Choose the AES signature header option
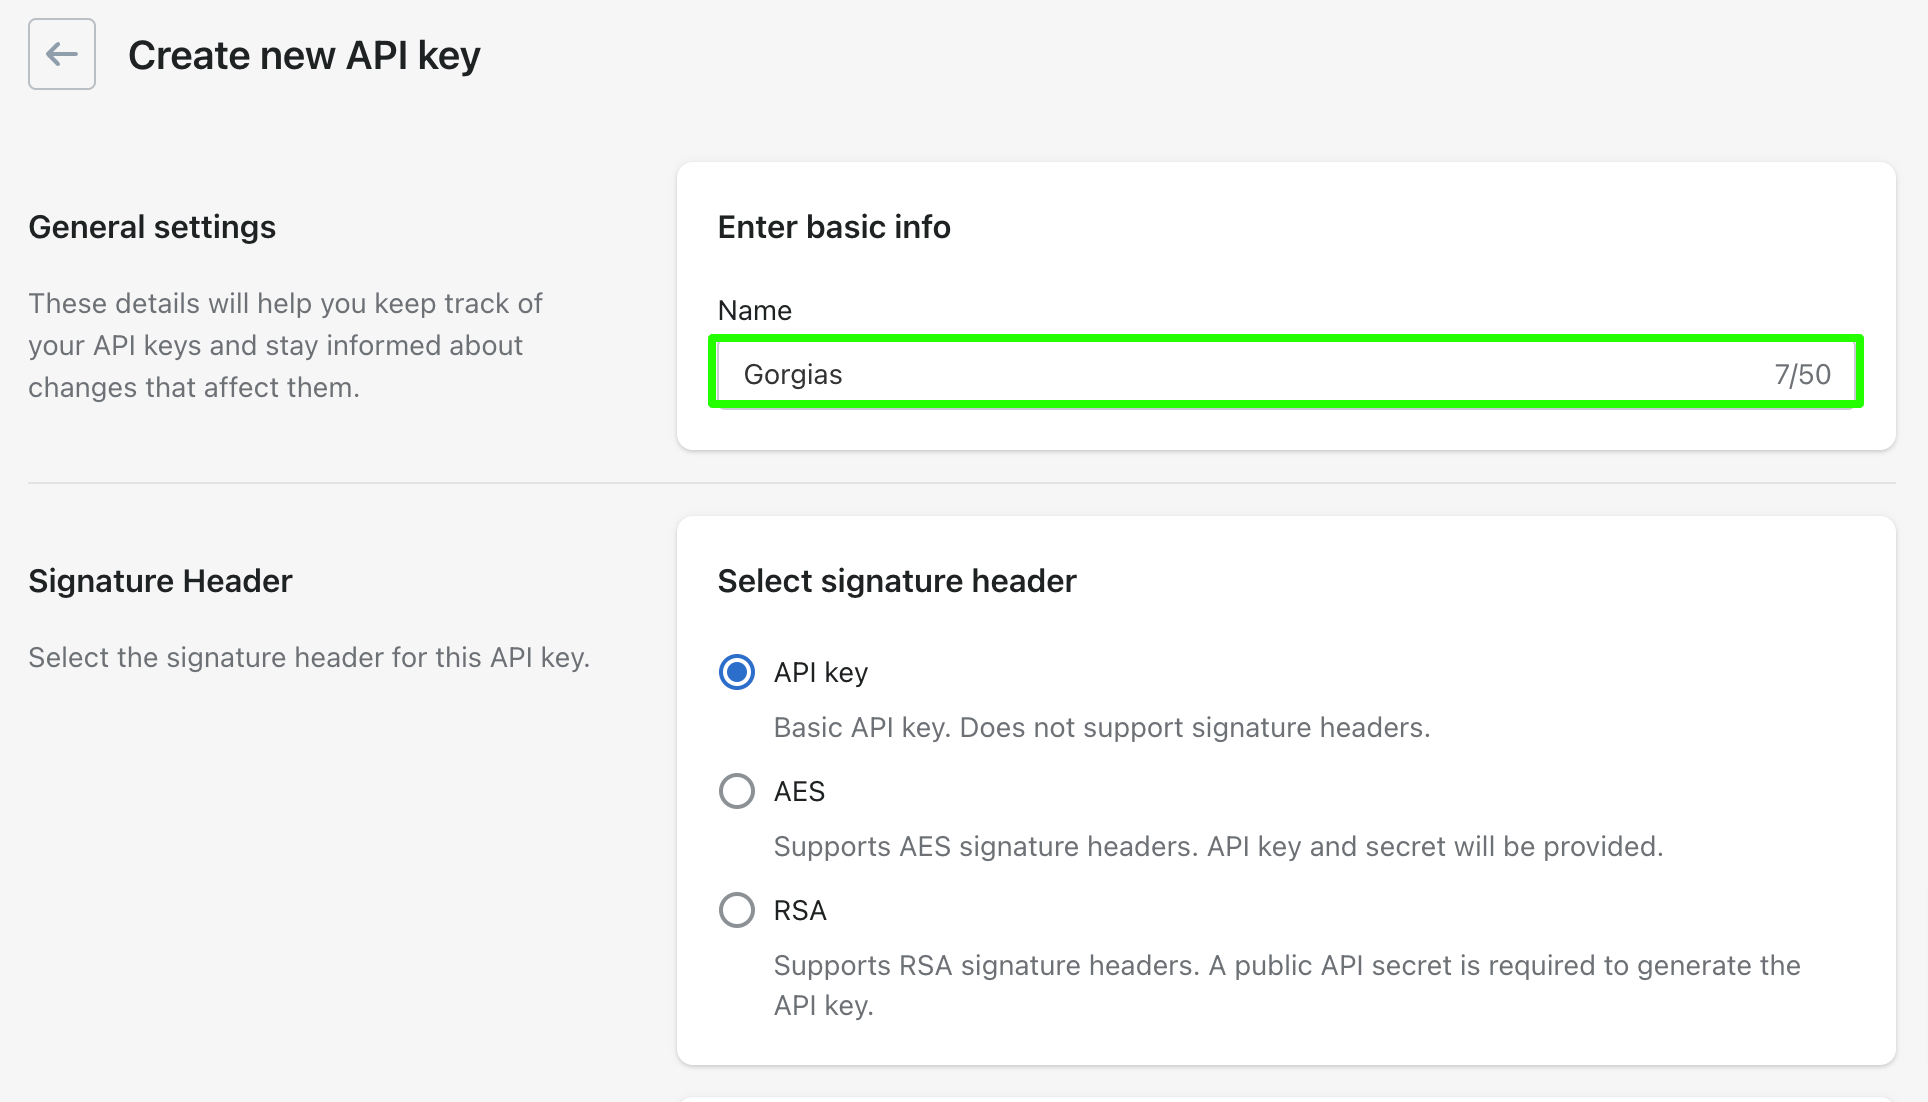Screen dimensions: 1928x1102 click(737, 791)
